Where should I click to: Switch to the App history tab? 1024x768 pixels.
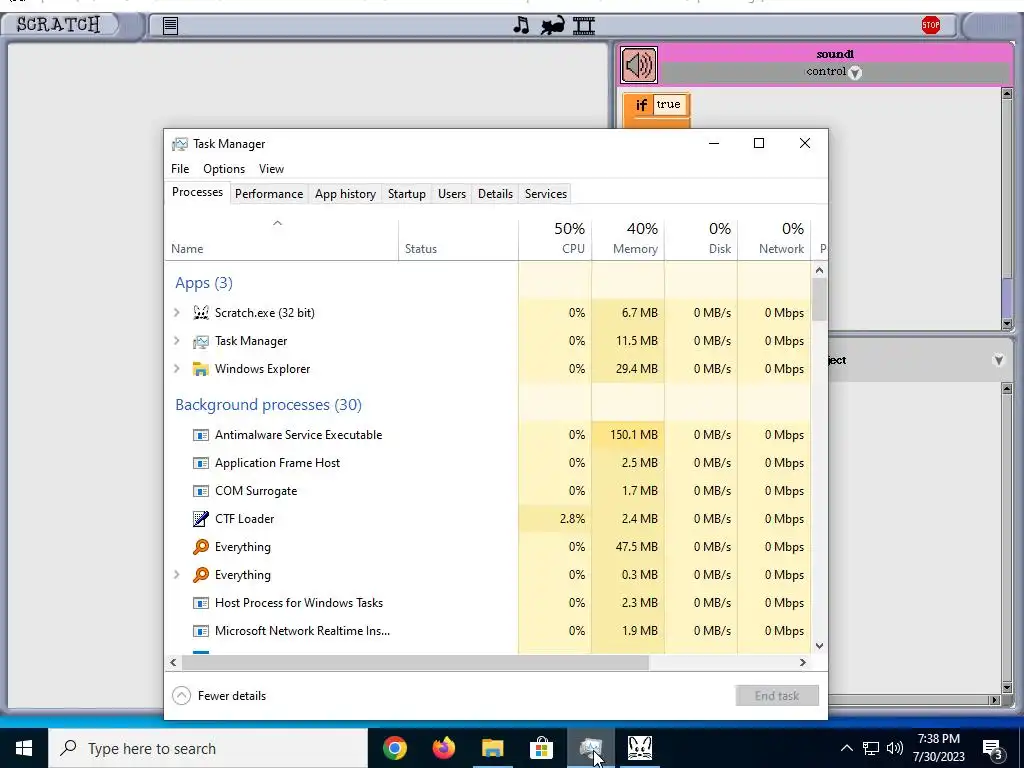coord(345,193)
